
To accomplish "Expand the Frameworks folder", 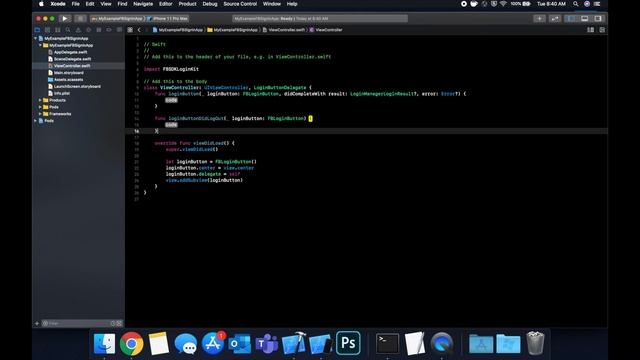I will tap(40, 114).
